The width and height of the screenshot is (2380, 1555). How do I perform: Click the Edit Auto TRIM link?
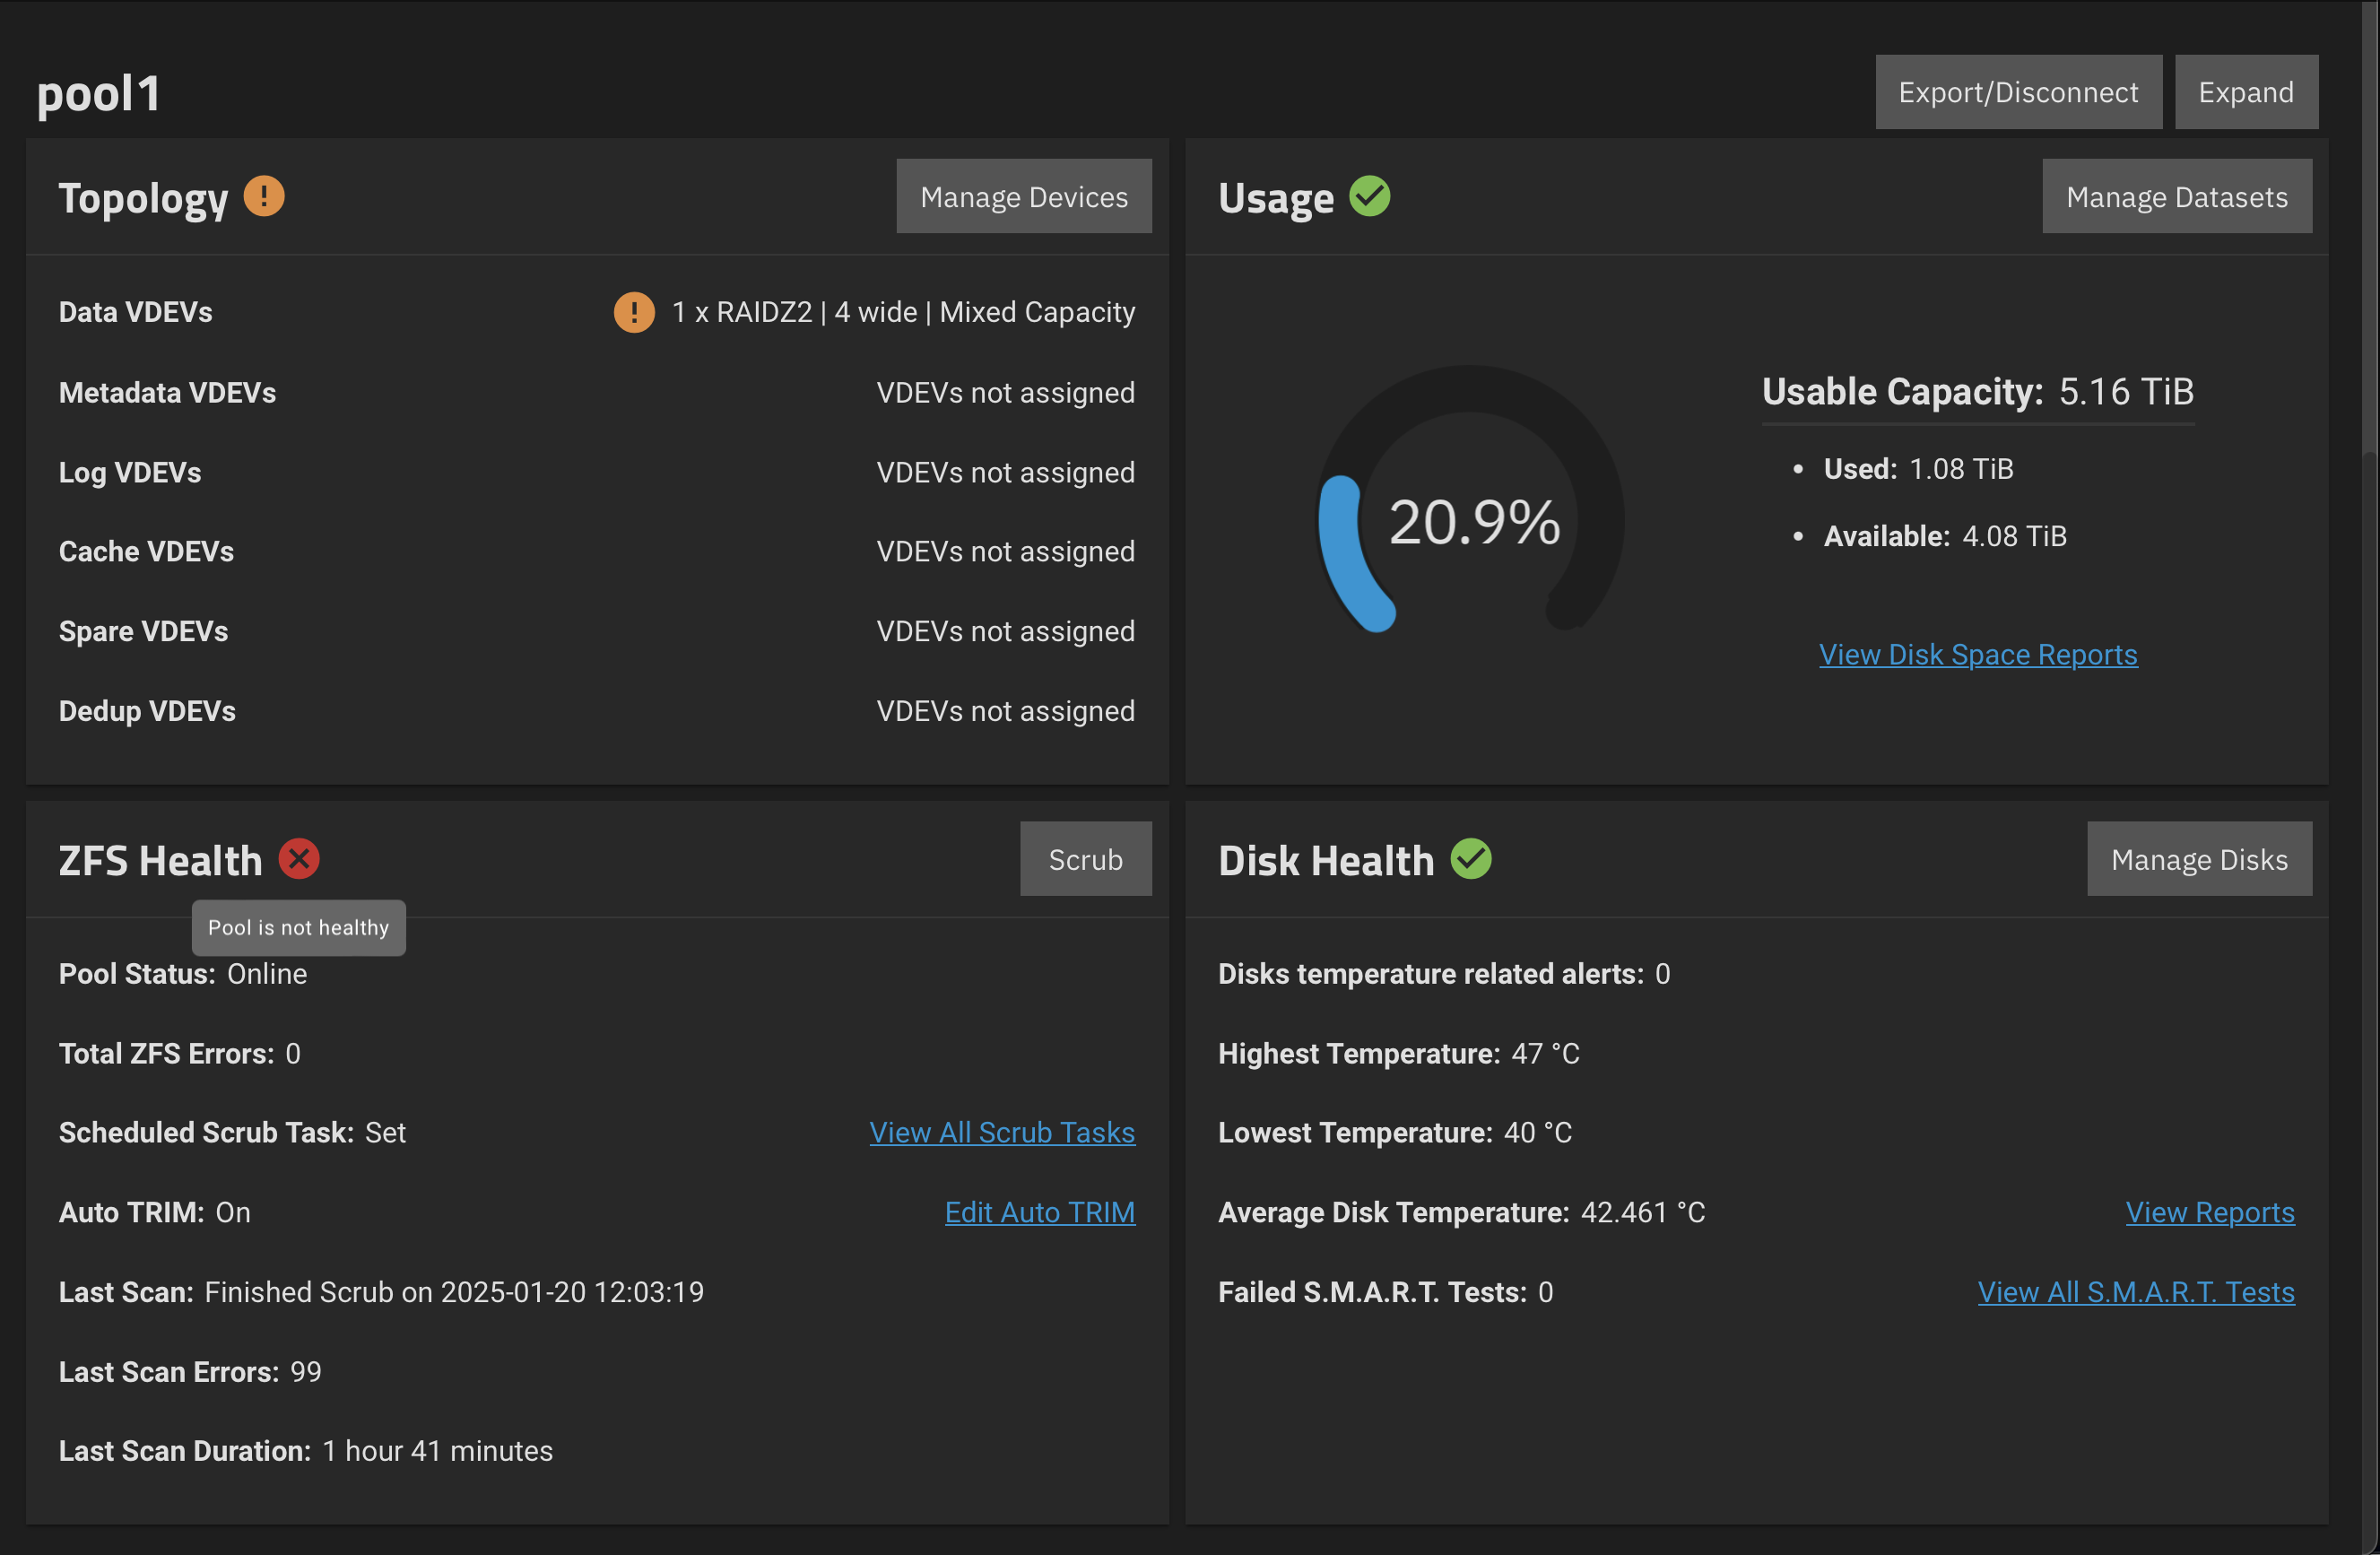(x=1040, y=1212)
